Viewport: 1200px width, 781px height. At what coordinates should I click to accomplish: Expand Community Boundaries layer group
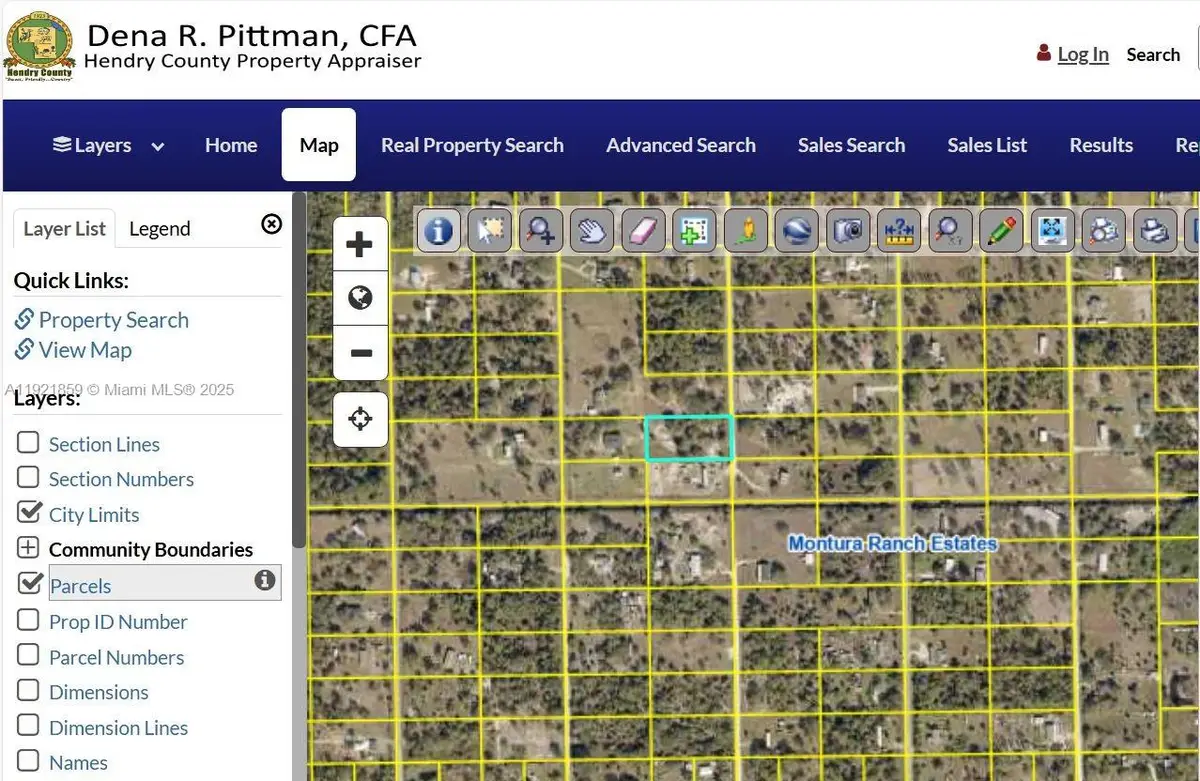click(x=27, y=547)
